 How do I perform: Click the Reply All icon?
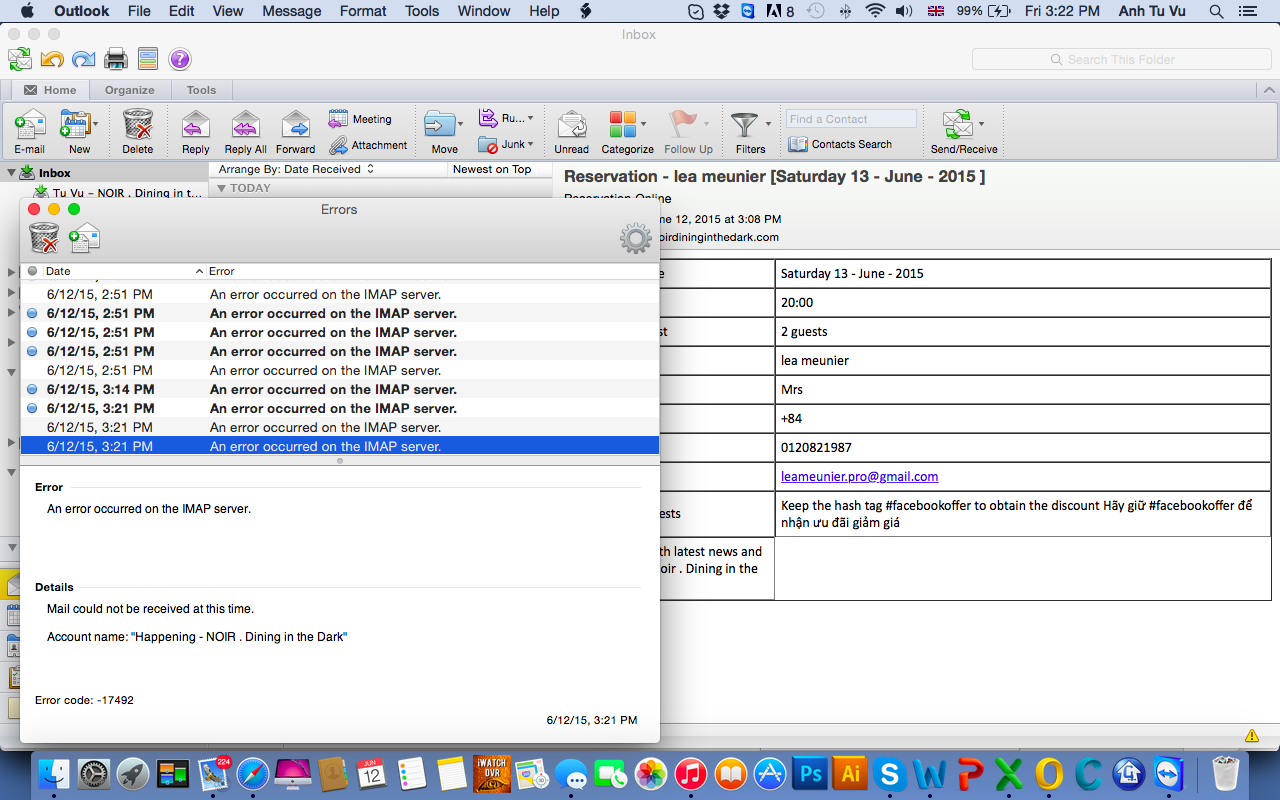pyautogui.click(x=245, y=125)
